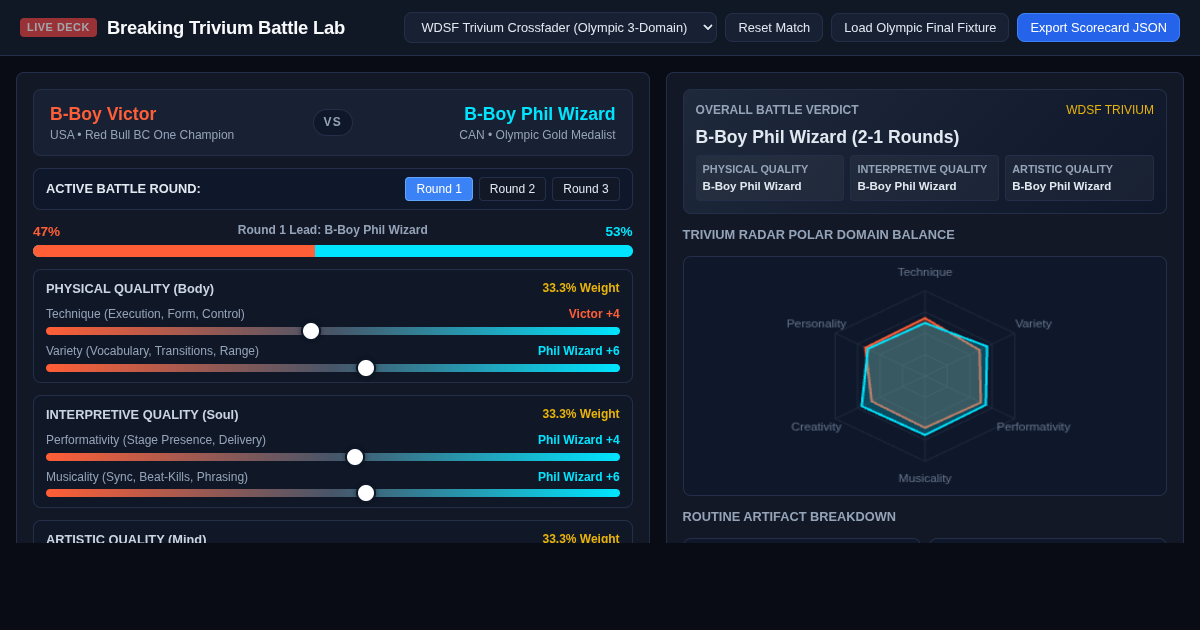Click the Creativity axis label on radar
This screenshot has width=1200, height=630.
pyautogui.click(x=816, y=427)
